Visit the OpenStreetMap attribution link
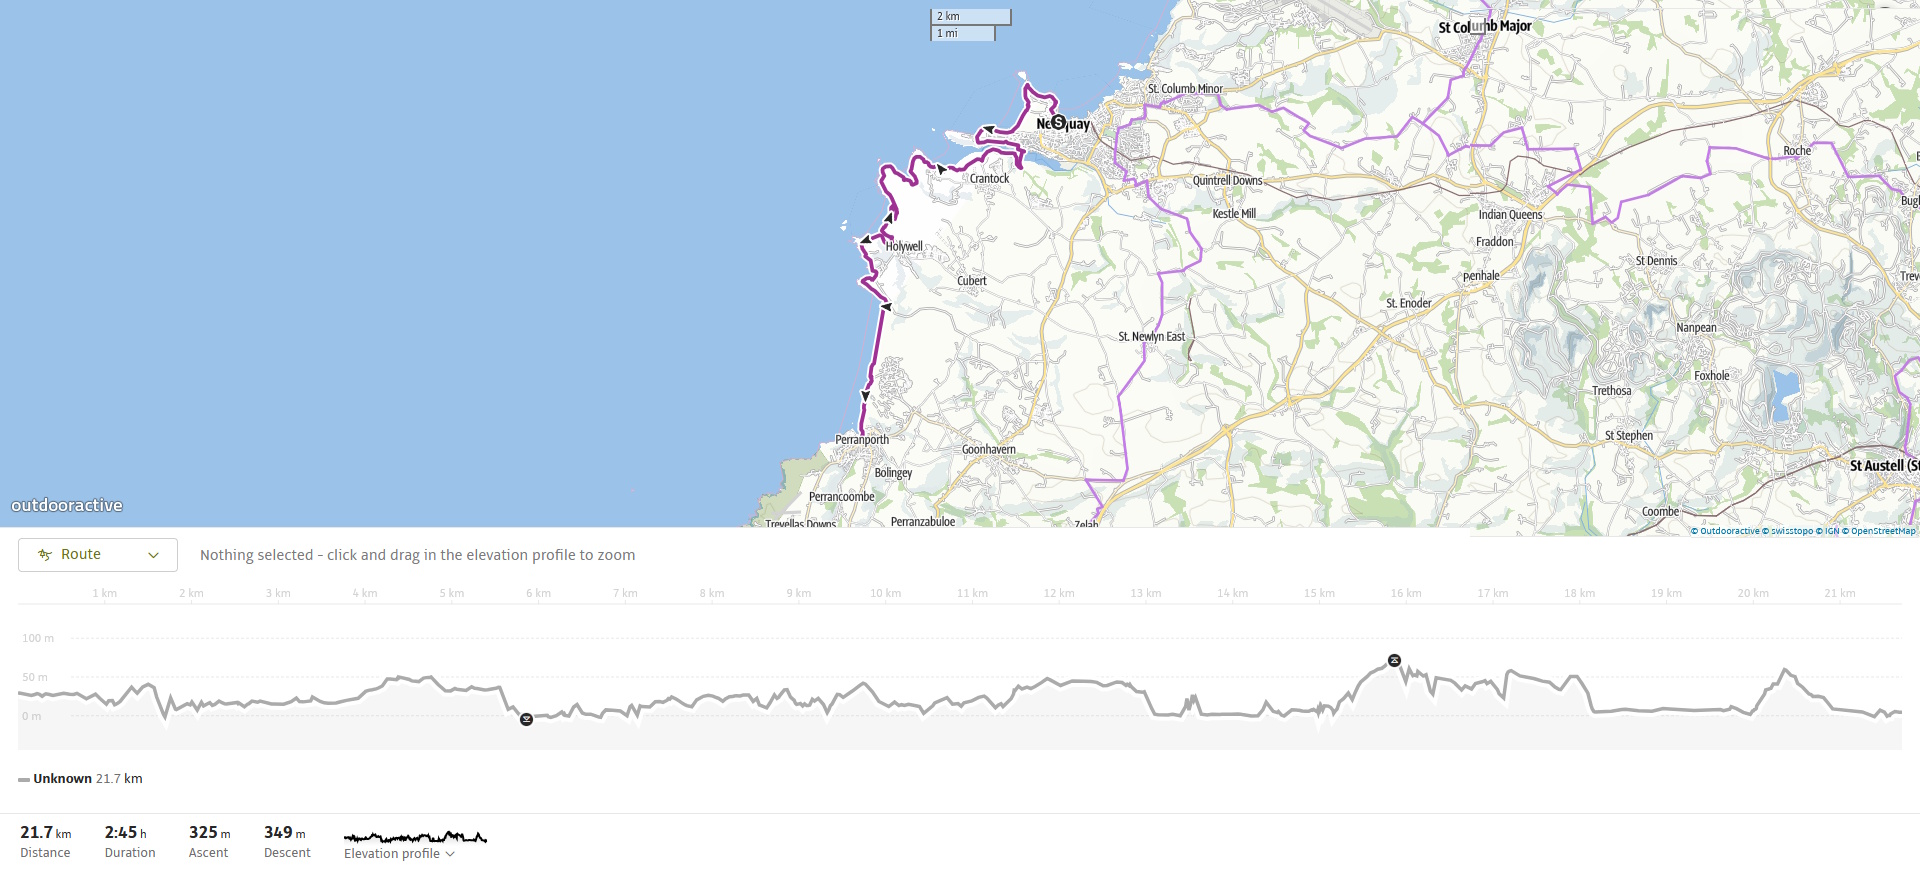The image size is (1920, 869). click(1880, 531)
